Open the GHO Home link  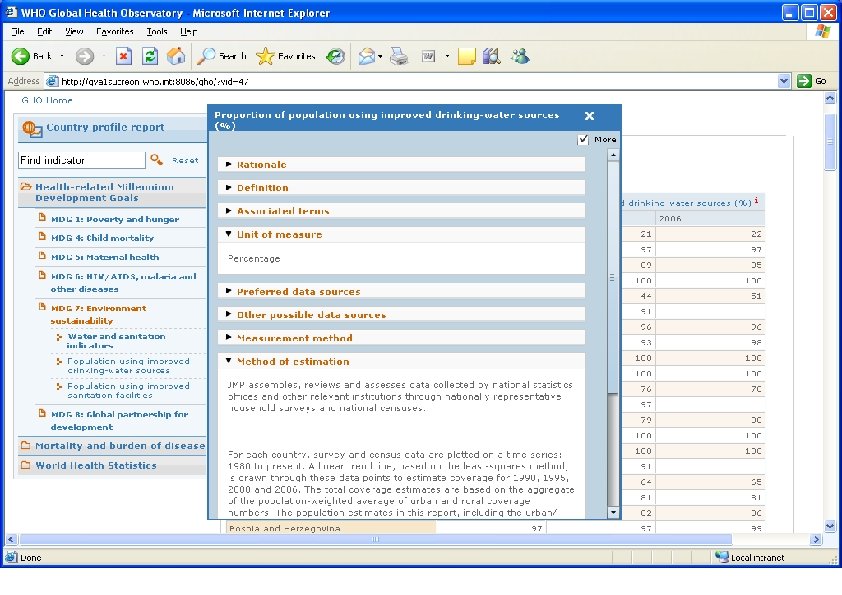pos(47,100)
